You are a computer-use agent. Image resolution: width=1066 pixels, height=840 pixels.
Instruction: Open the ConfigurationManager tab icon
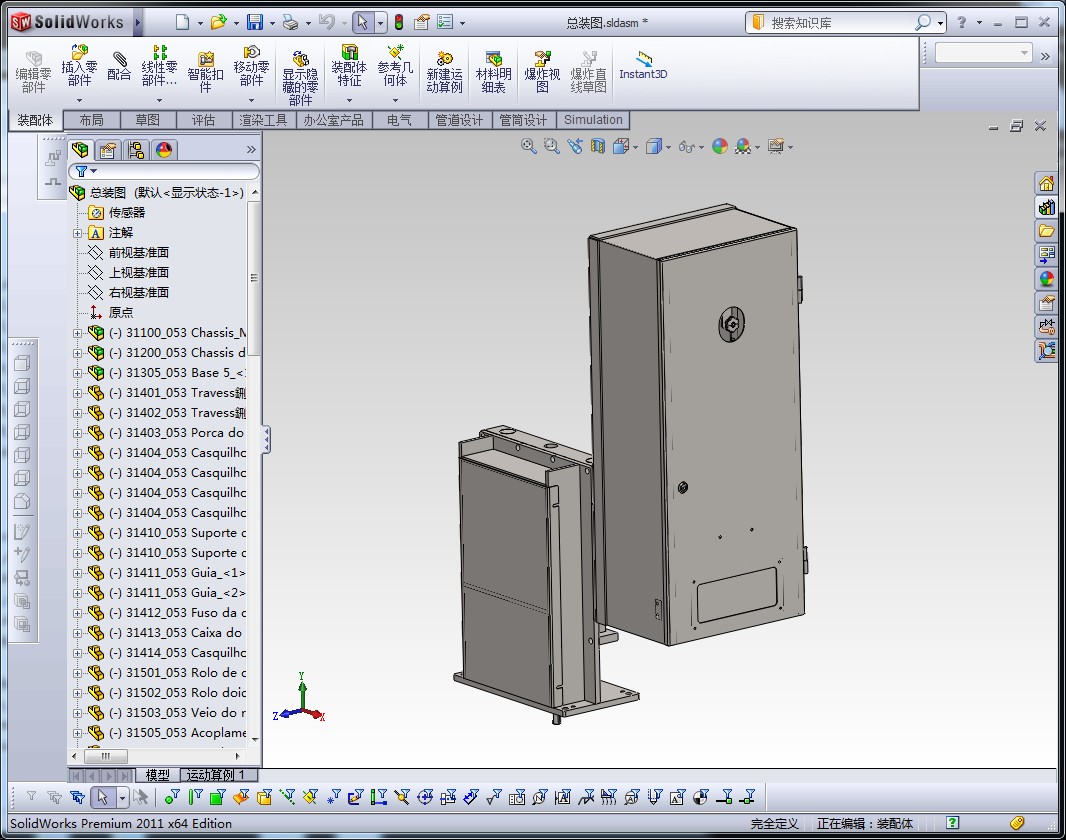(136, 150)
